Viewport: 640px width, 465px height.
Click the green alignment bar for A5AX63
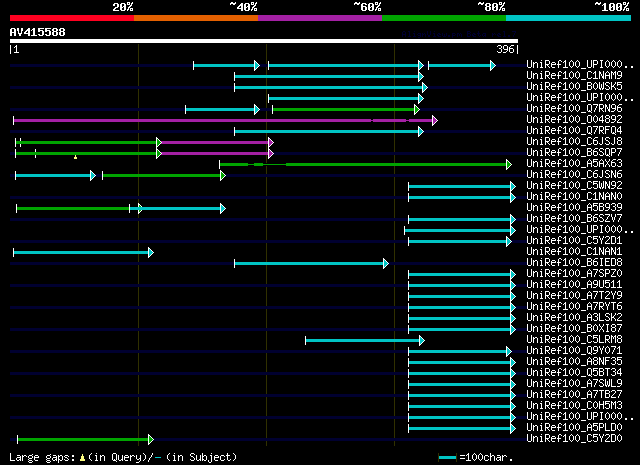365,165
